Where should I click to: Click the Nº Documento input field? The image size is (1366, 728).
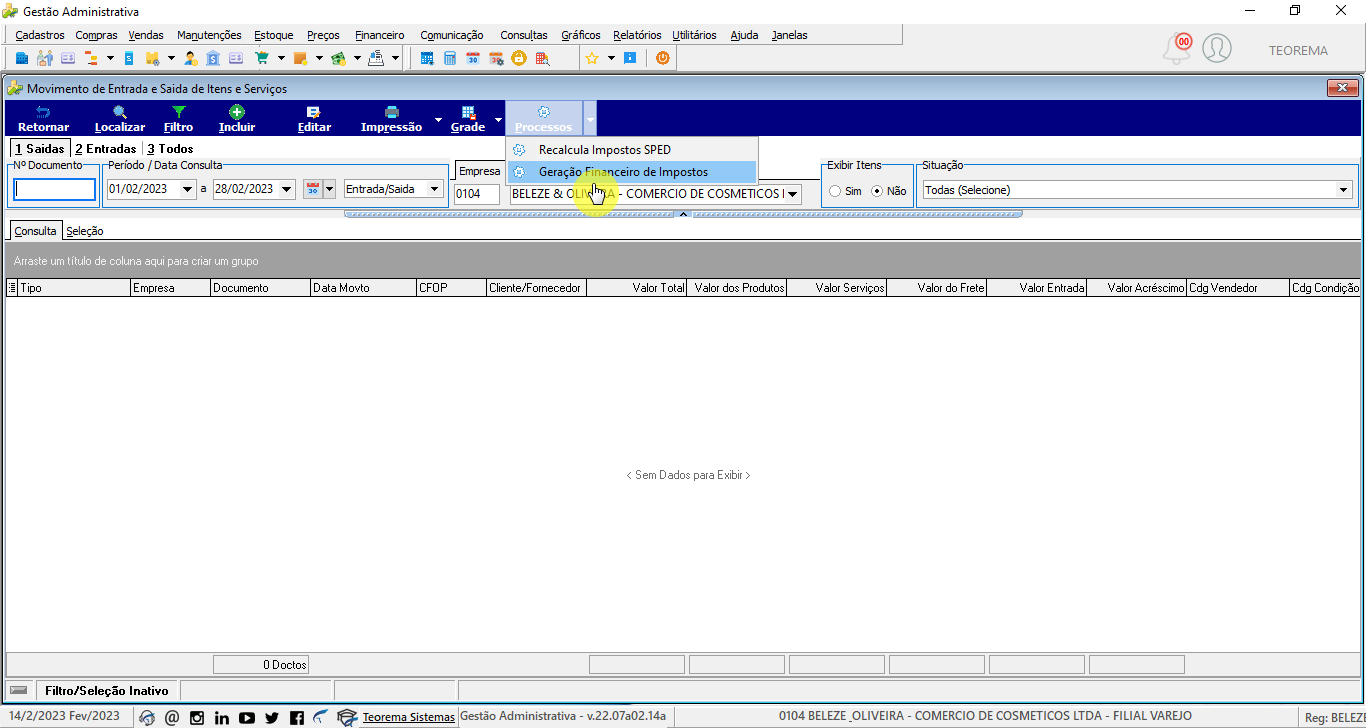[55, 190]
